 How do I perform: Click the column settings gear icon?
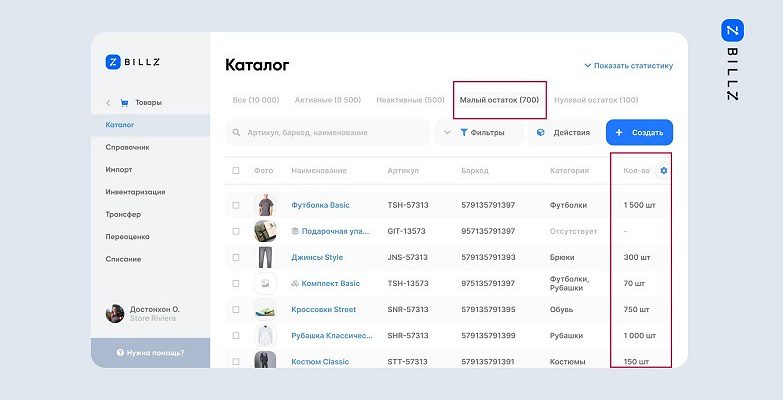(664, 171)
